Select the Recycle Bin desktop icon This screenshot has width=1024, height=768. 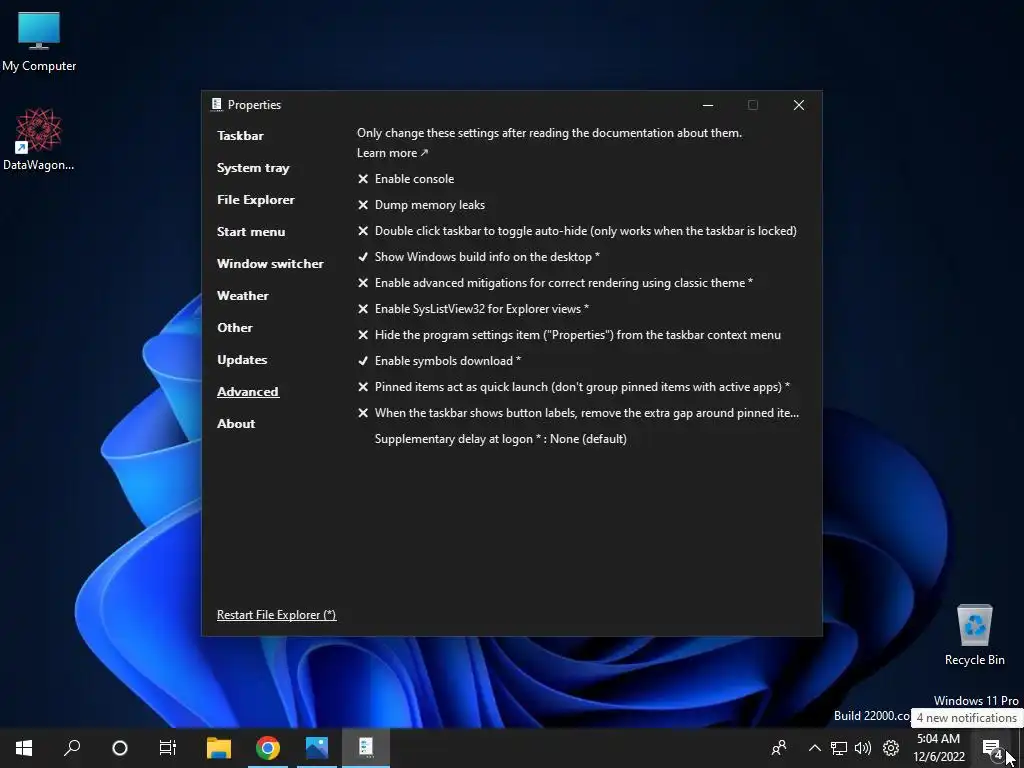(974, 635)
